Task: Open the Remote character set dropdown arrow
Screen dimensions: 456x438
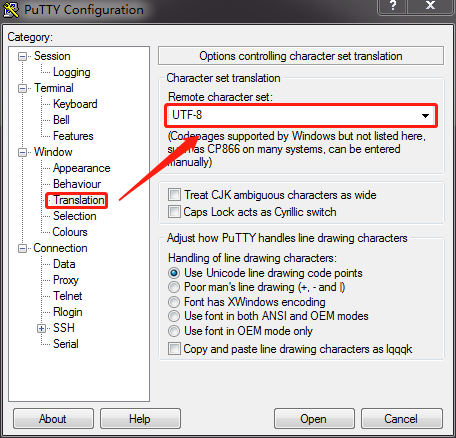Action: pyautogui.click(x=425, y=116)
